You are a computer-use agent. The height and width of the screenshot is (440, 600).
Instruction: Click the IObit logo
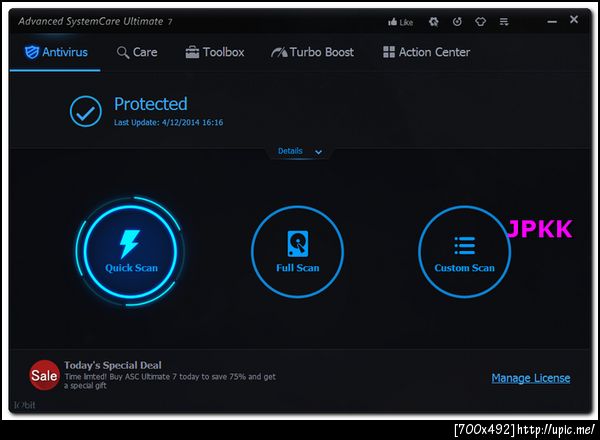click(x=24, y=405)
